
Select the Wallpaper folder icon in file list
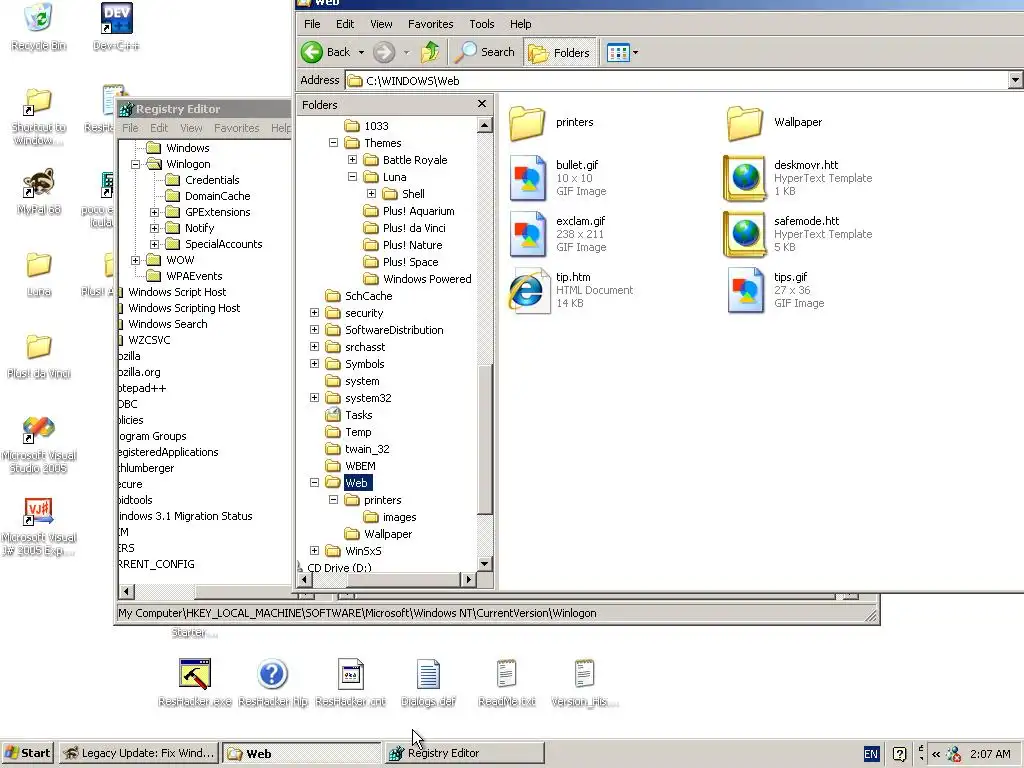point(745,123)
